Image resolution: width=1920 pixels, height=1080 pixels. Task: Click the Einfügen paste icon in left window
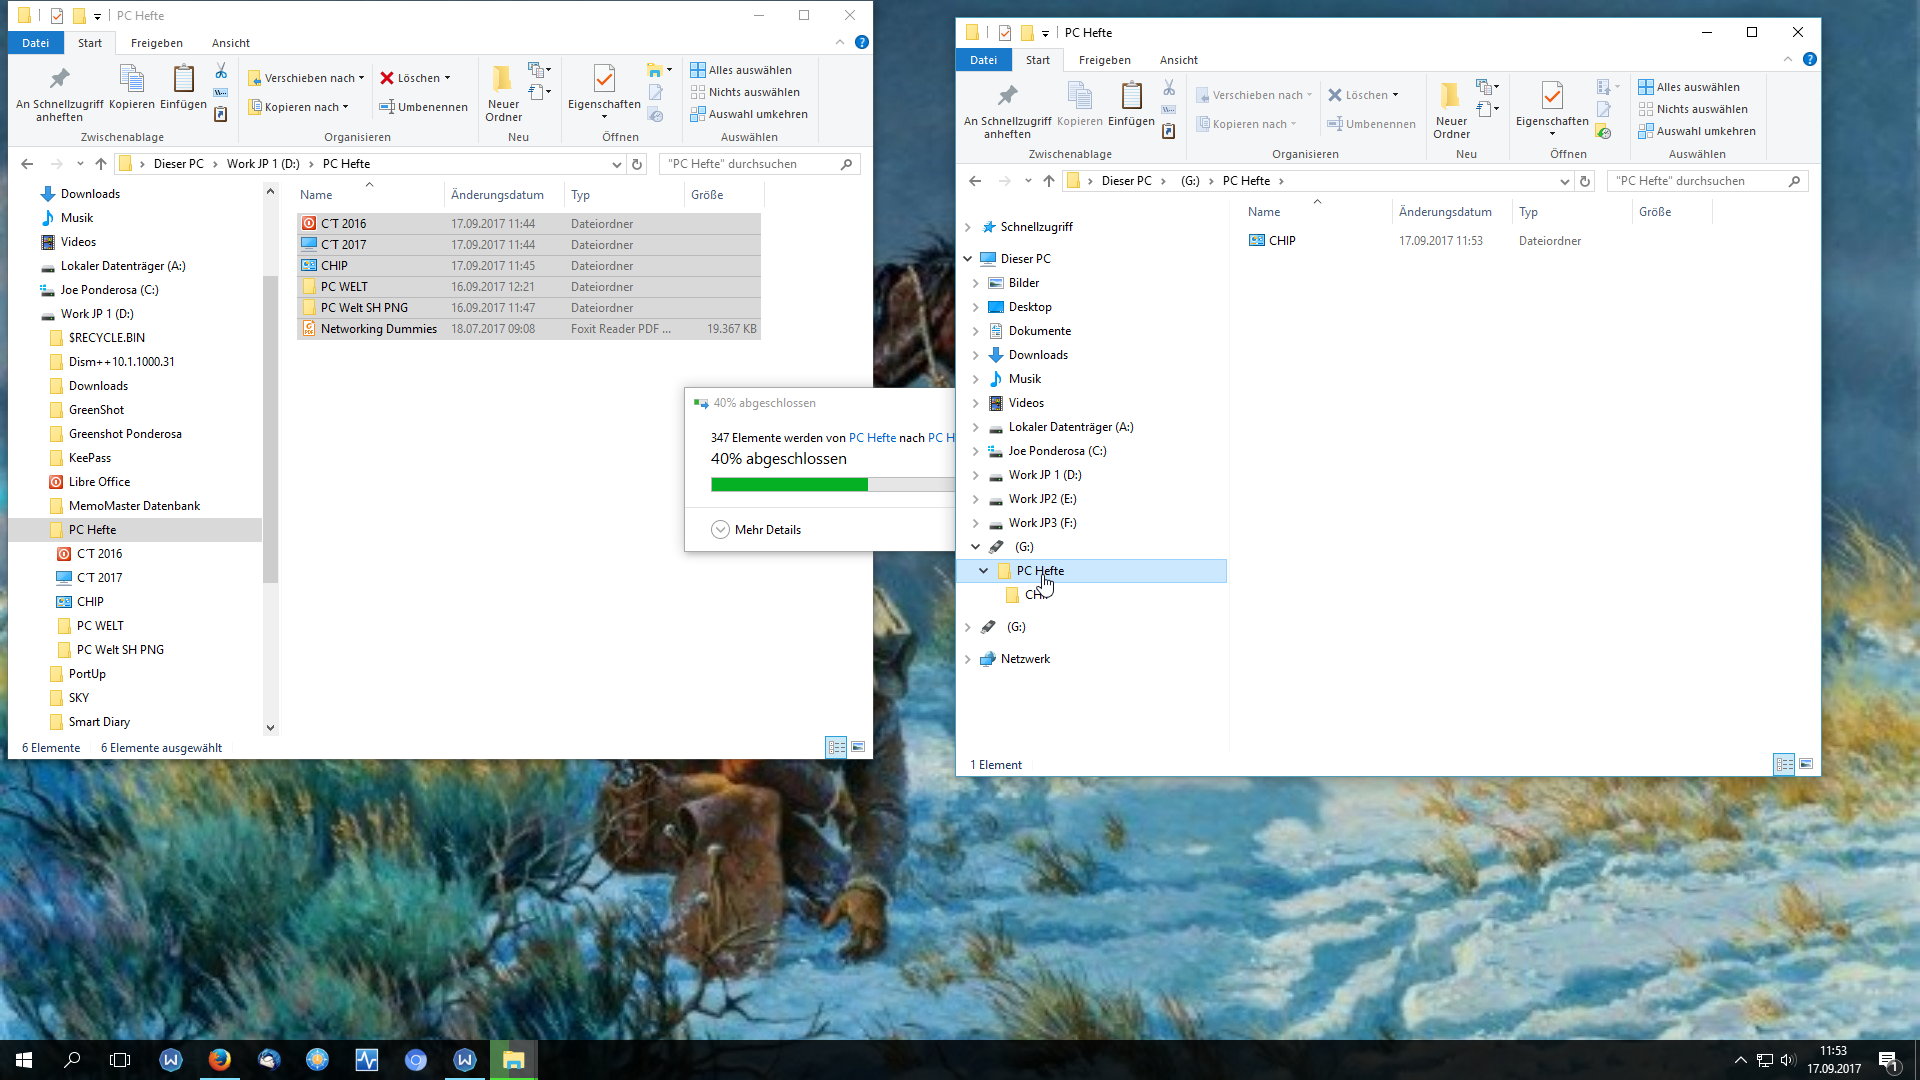[x=183, y=80]
